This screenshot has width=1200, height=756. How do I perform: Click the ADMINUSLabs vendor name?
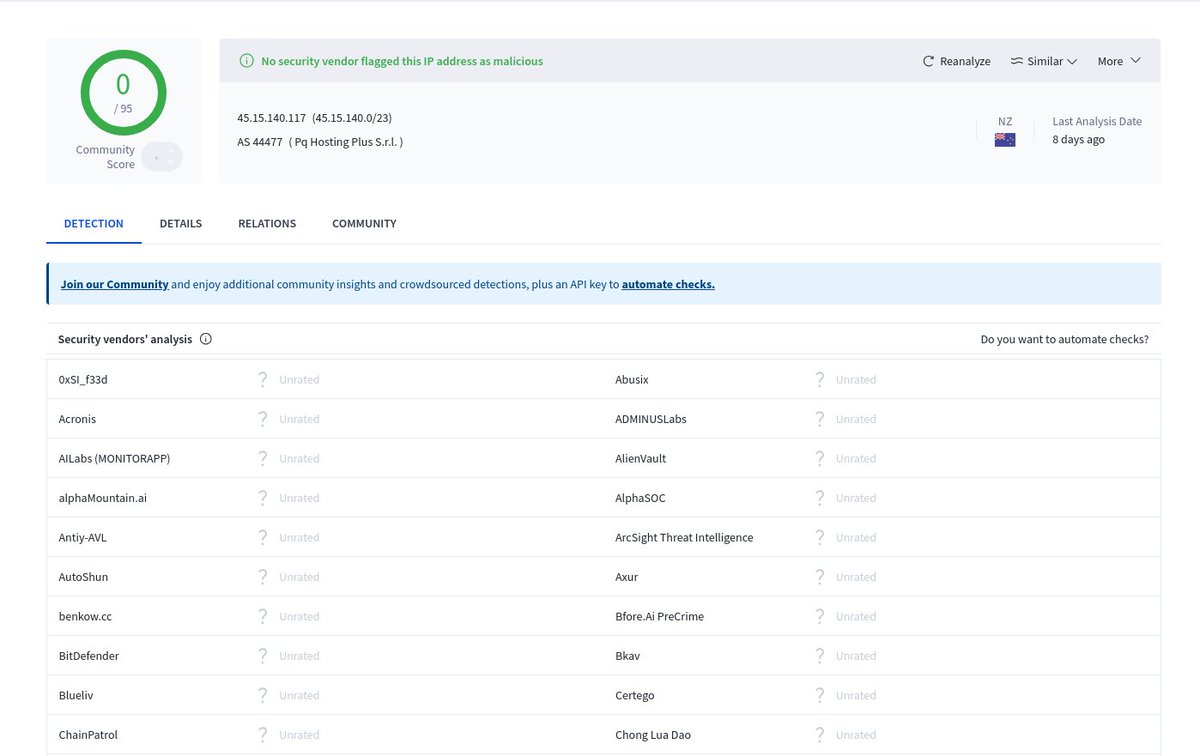click(x=651, y=419)
